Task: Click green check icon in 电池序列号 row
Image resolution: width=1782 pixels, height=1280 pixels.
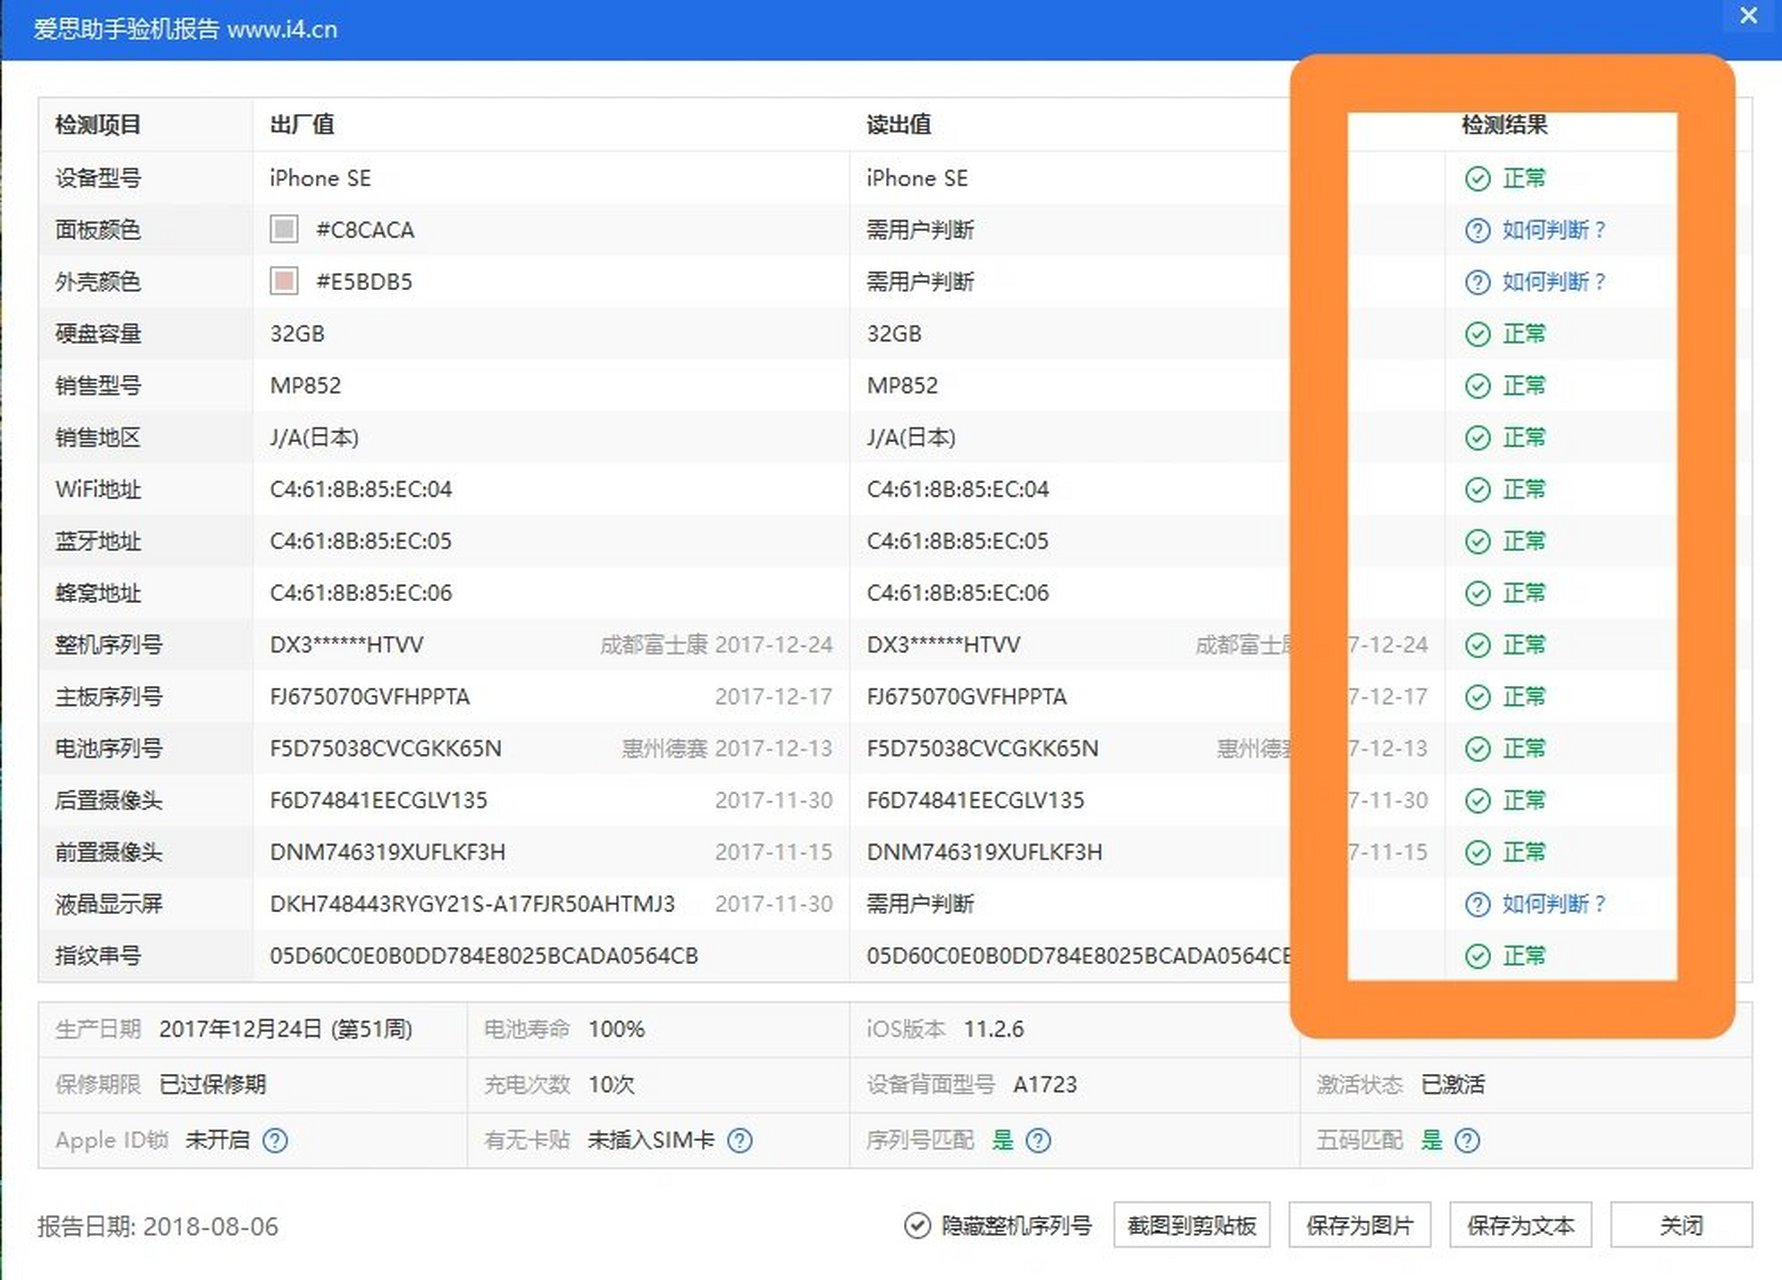Action: [x=1477, y=750]
